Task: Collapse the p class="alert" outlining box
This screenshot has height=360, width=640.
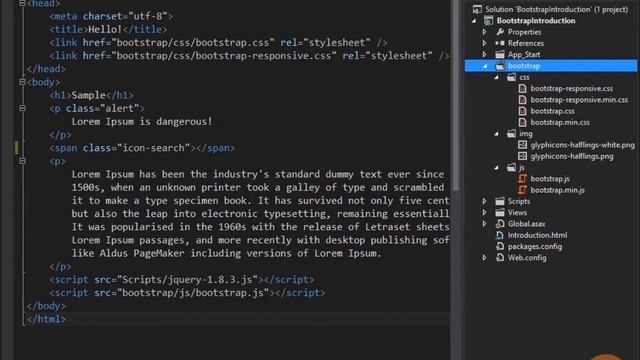Action: (x=22, y=108)
